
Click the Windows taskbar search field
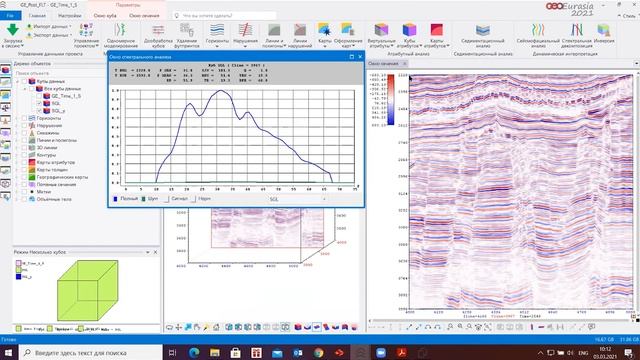coord(91,352)
